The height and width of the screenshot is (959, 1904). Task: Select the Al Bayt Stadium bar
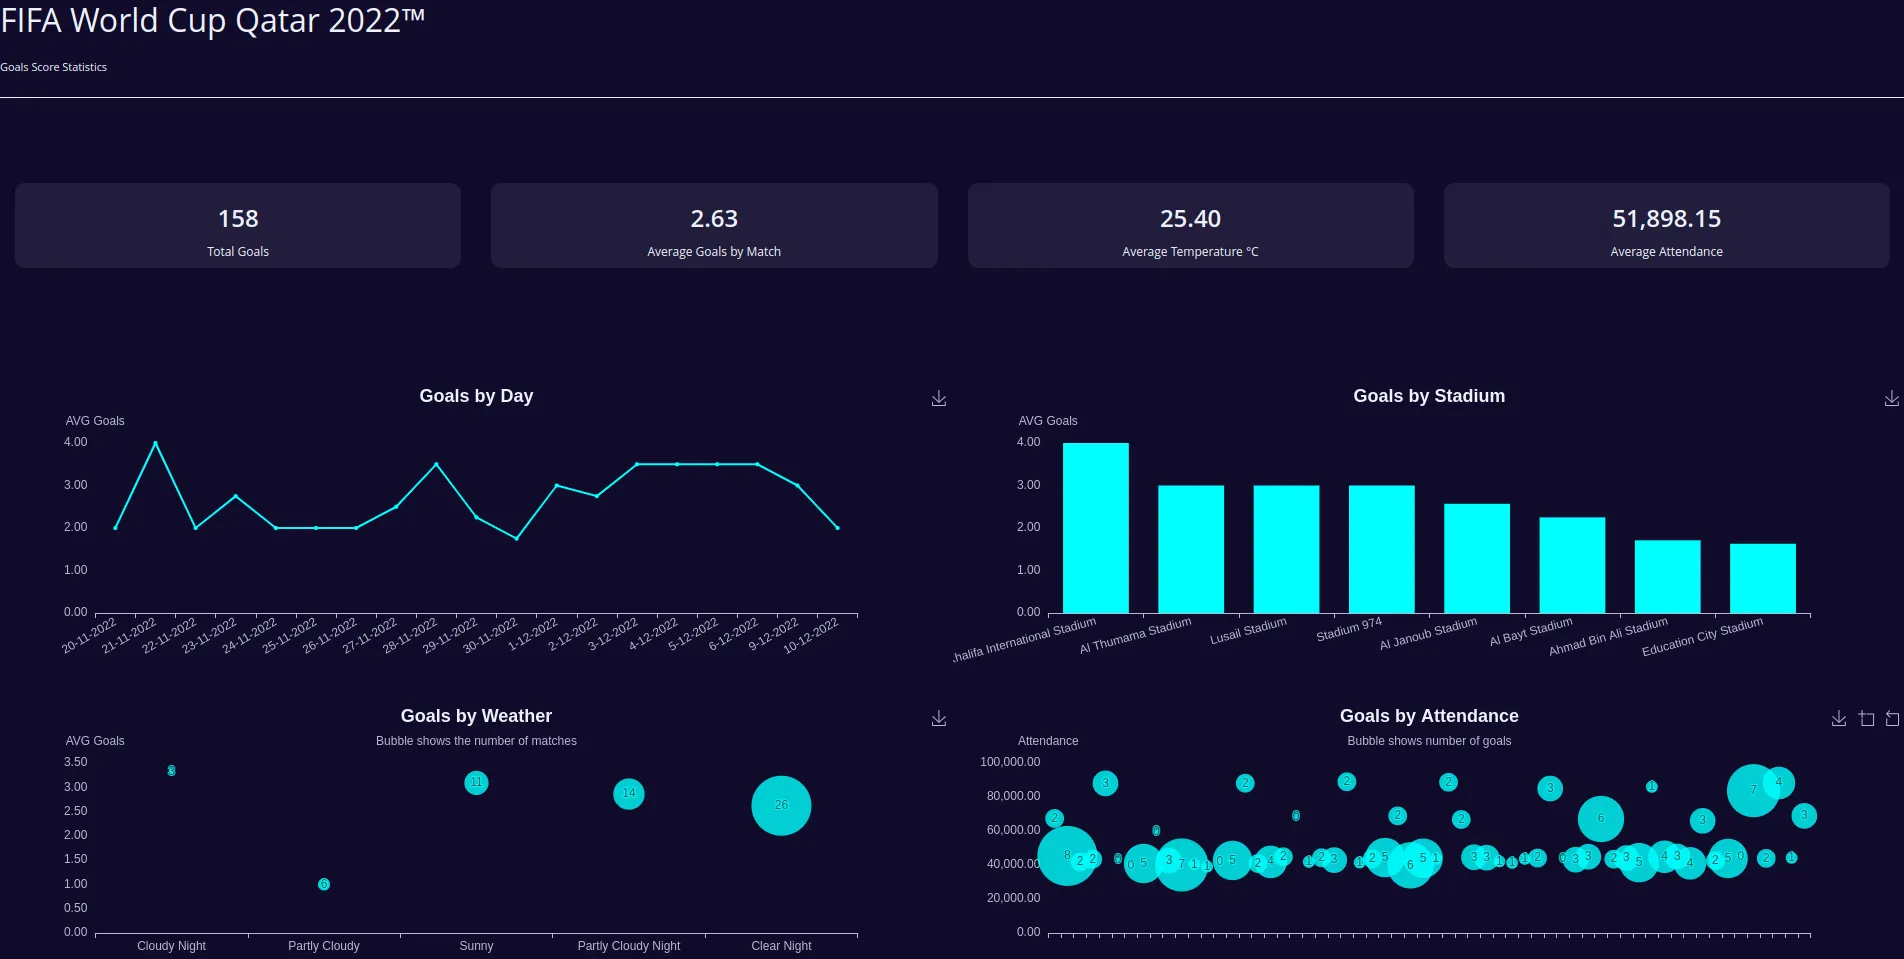click(x=1572, y=565)
